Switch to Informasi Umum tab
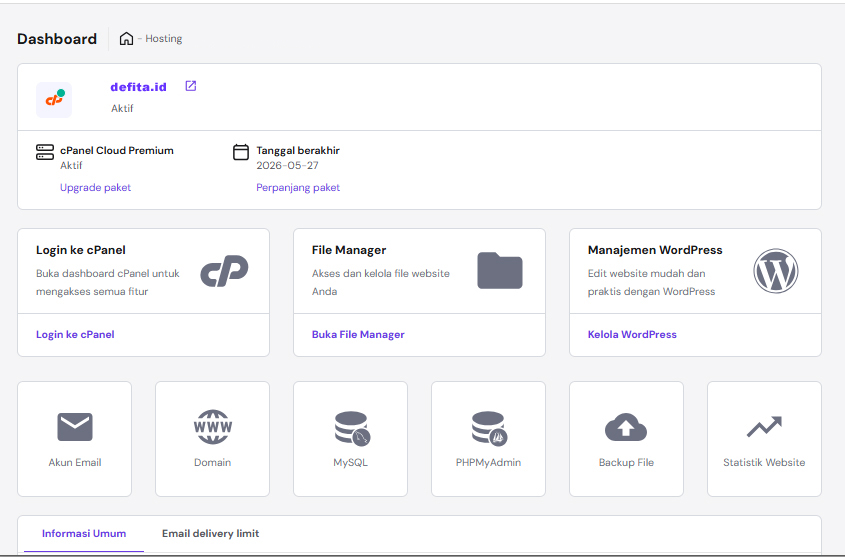This screenshot has width=845, height=557. (x=84, y=533)
